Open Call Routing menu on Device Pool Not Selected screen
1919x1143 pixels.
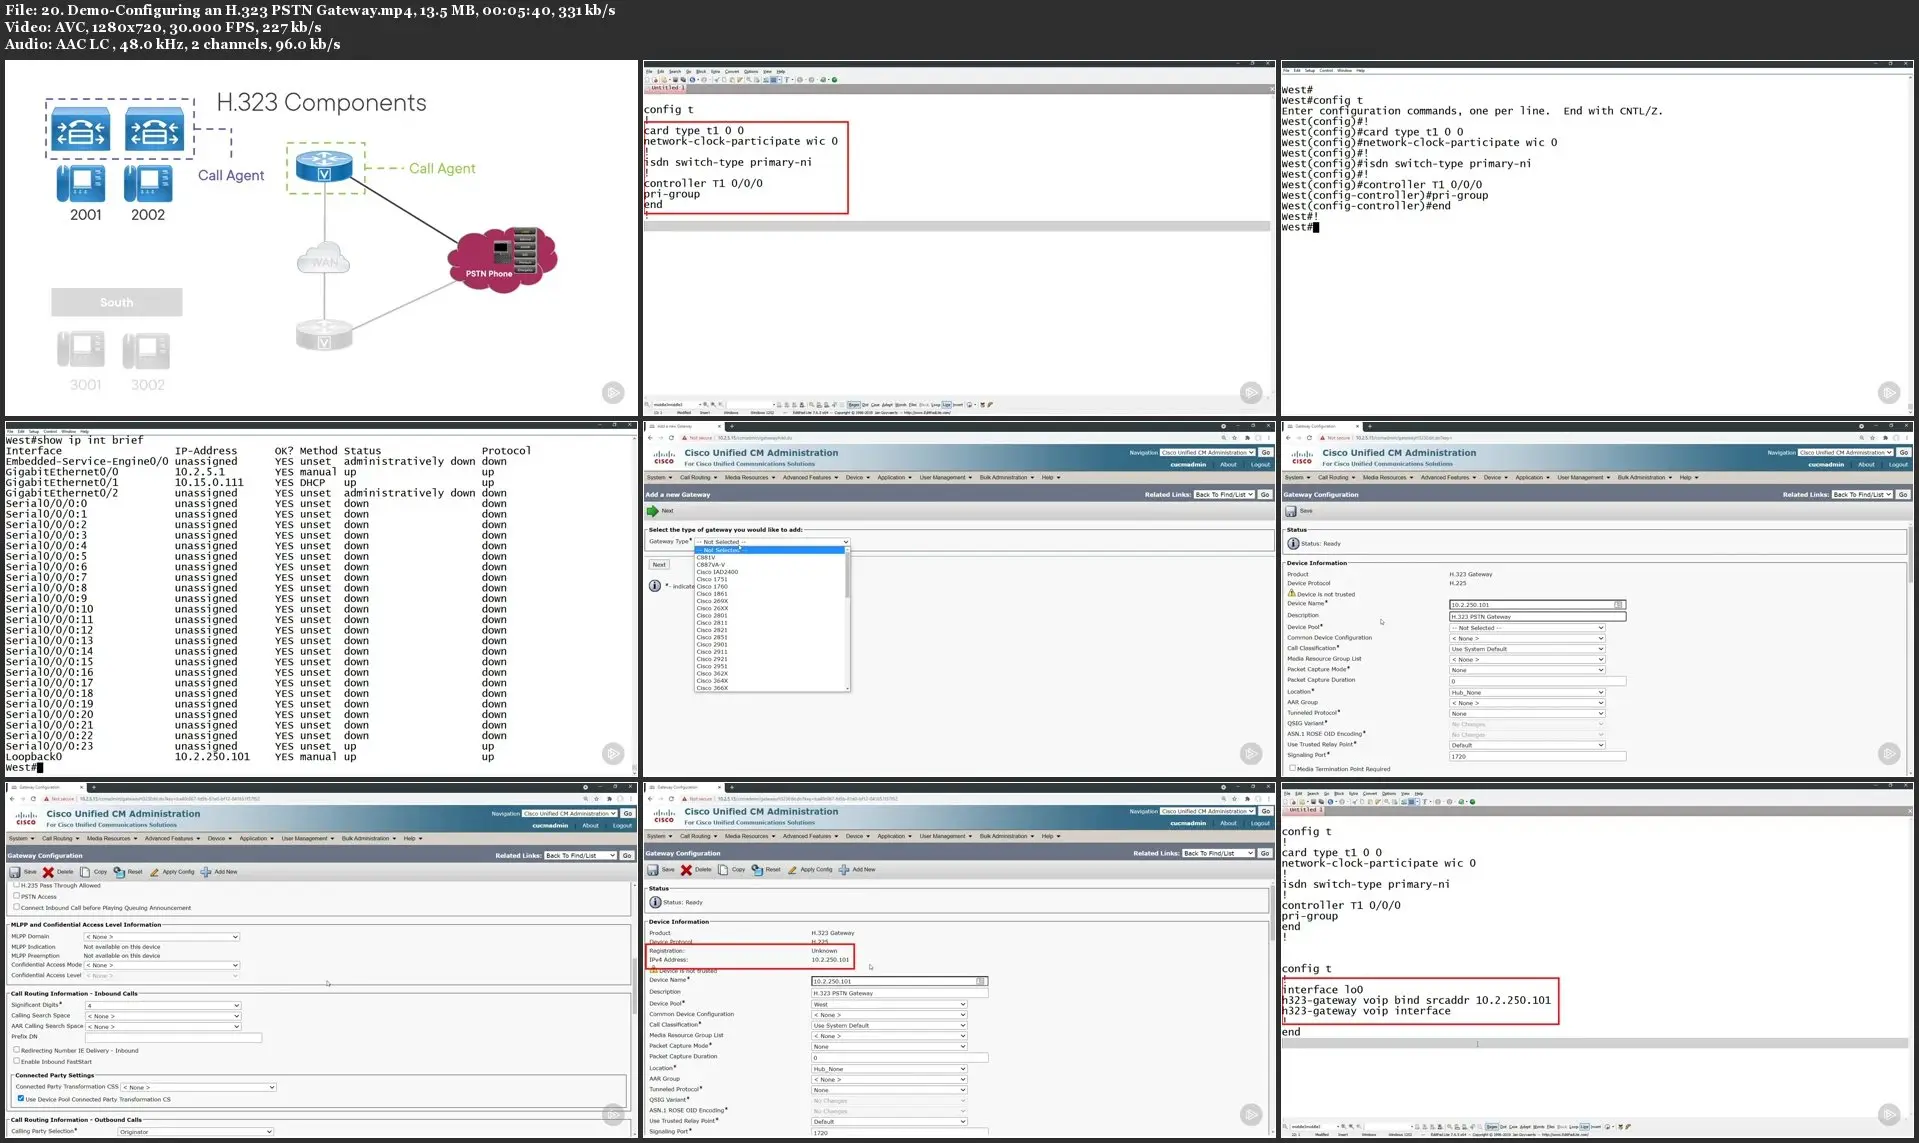1335,477
